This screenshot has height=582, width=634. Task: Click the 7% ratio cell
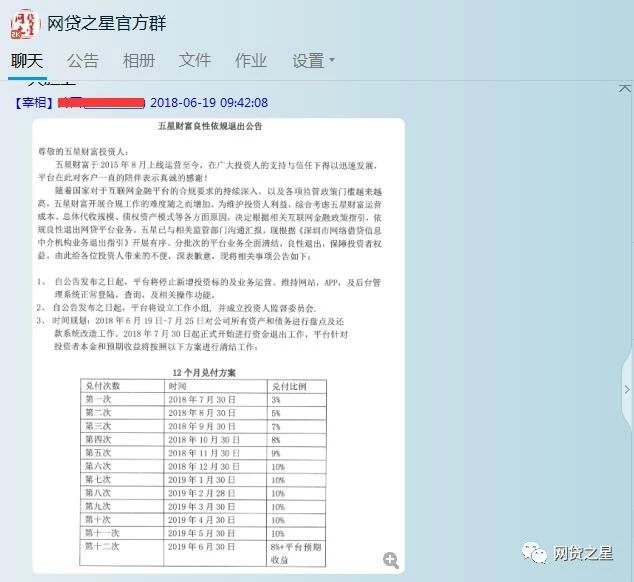tap(276, 427)
